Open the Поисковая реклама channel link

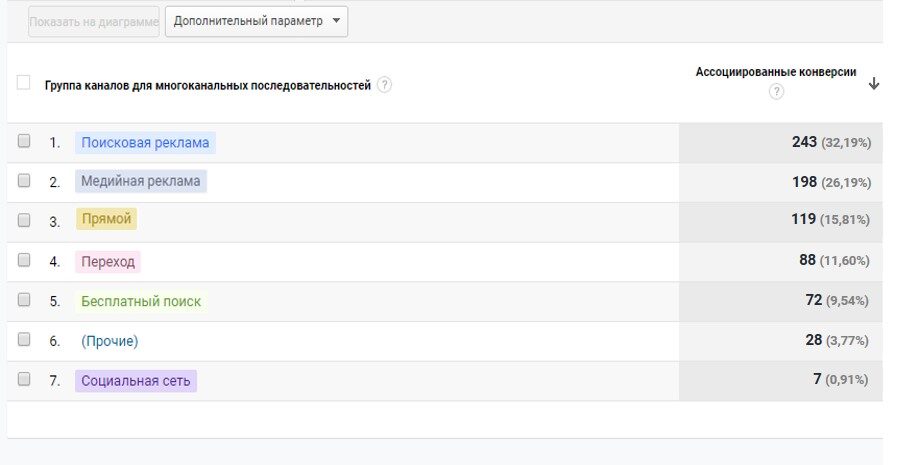click(x=145, y=143)
